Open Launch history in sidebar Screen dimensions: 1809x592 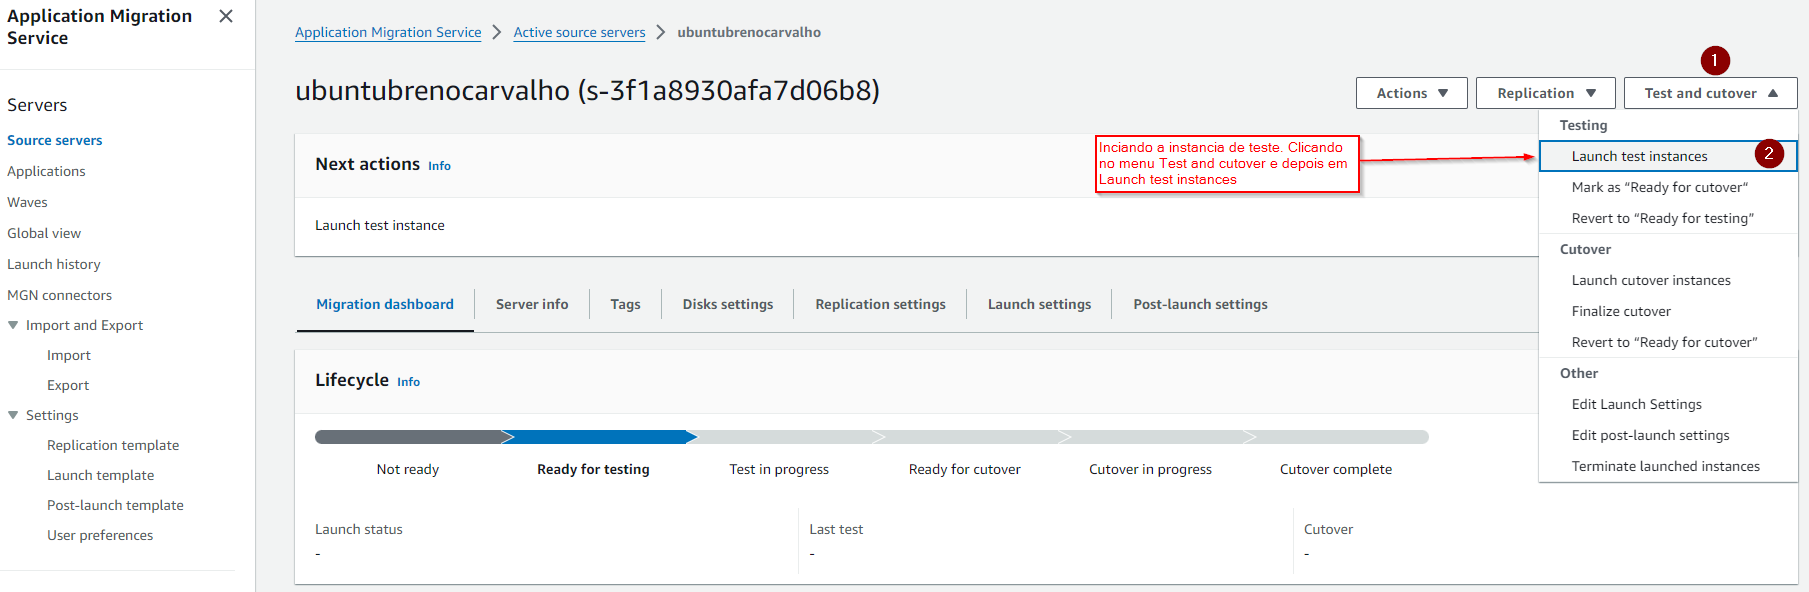[54, 264]
